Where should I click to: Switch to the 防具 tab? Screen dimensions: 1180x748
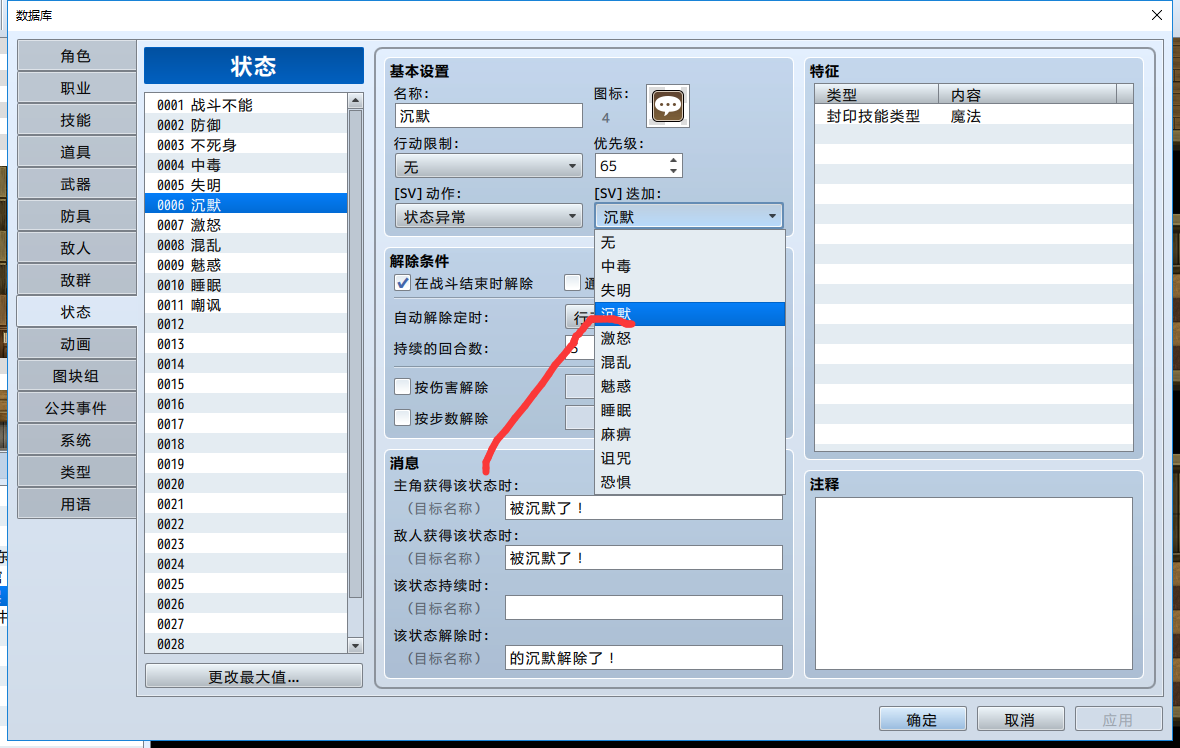pyautogui.click(x=76, y=216)
